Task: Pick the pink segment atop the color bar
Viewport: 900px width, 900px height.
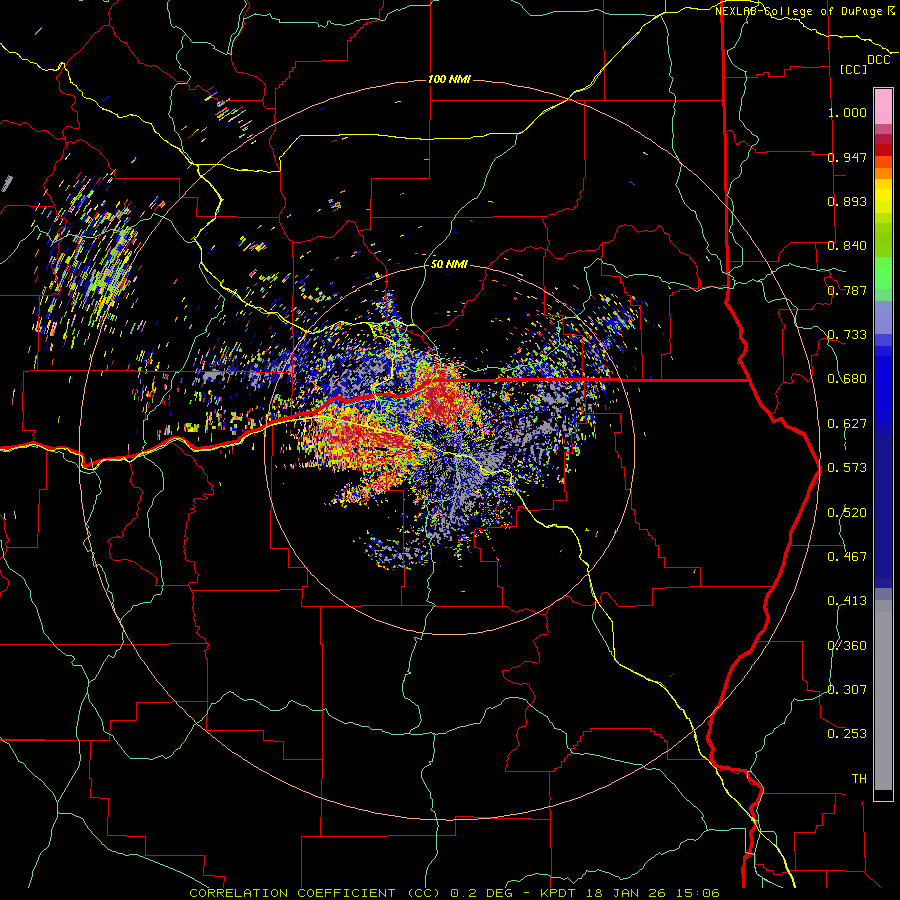Action: click(883, 106)
